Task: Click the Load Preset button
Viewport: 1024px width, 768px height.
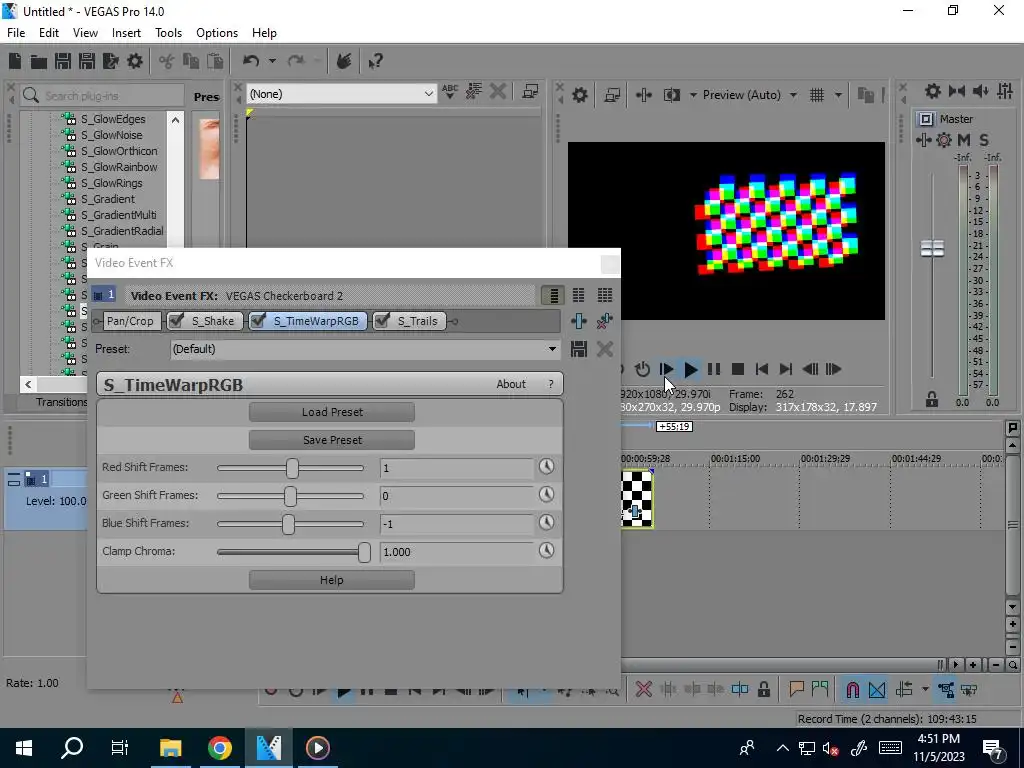Action: click(x=332, y=412)
